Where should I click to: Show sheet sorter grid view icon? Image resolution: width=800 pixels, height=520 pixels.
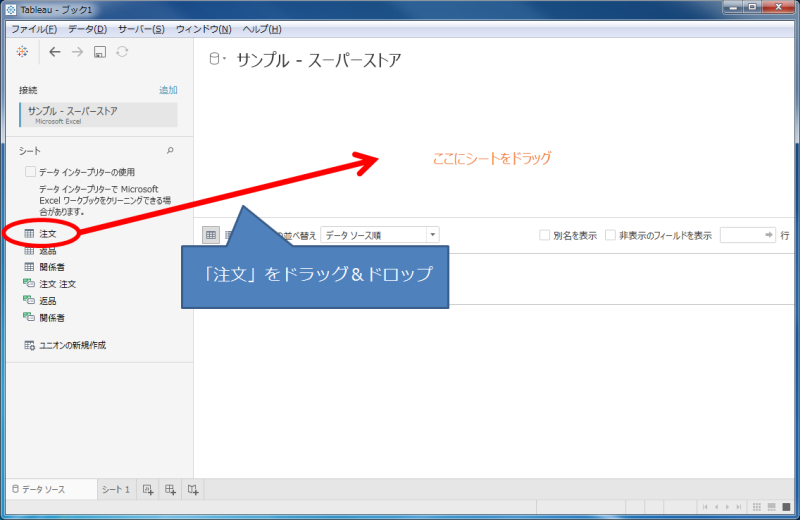point(757,507)
